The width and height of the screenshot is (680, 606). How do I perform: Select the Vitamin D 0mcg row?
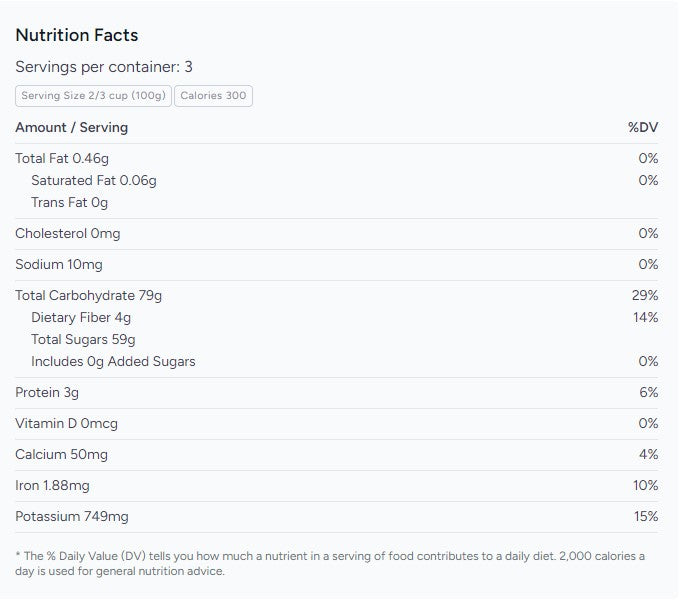tap(67, 423)
